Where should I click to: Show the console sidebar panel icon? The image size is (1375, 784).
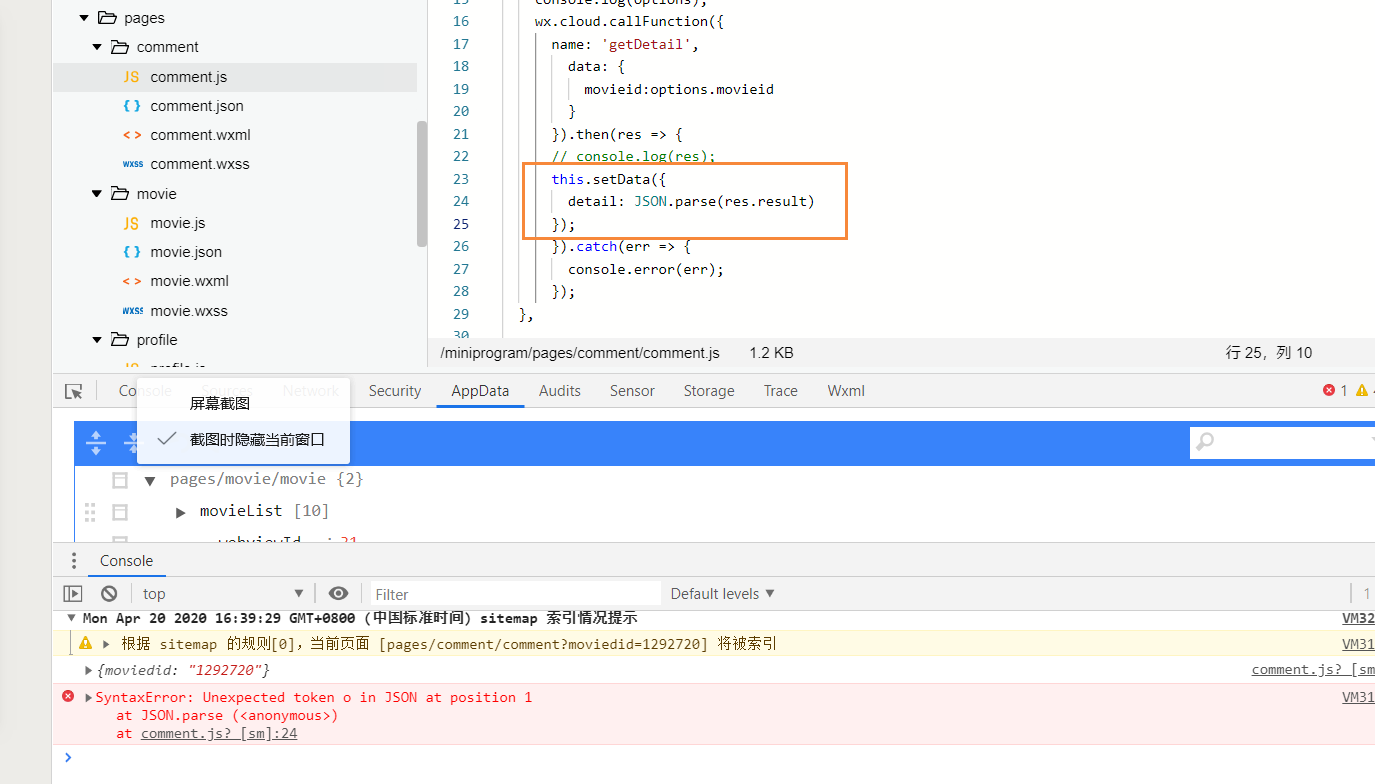73,593
